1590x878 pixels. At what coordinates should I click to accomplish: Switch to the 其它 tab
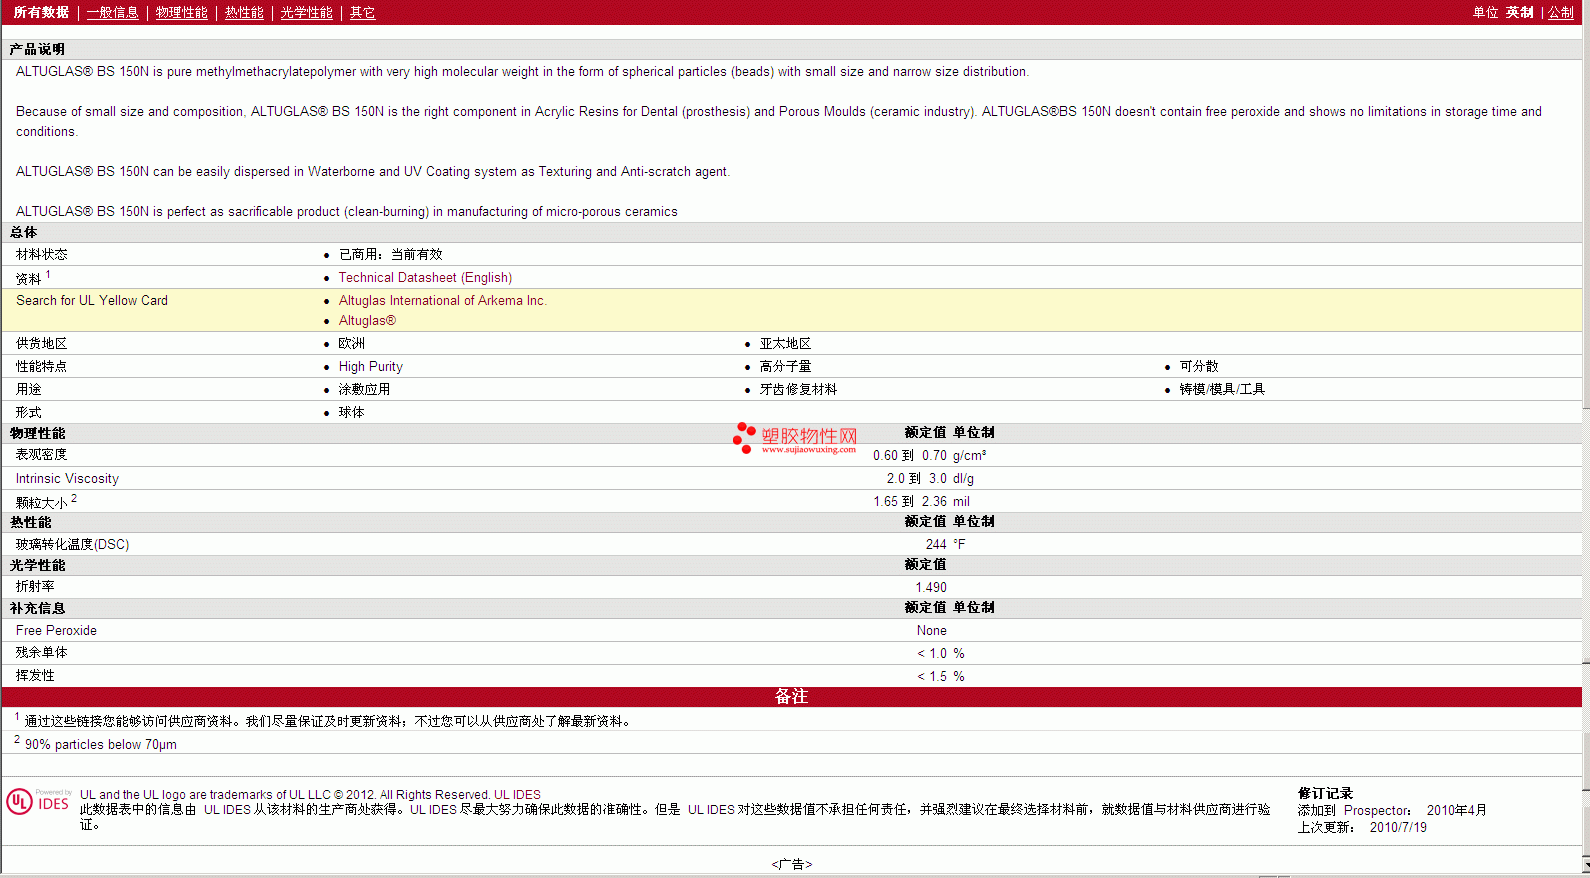click(362, 12)
